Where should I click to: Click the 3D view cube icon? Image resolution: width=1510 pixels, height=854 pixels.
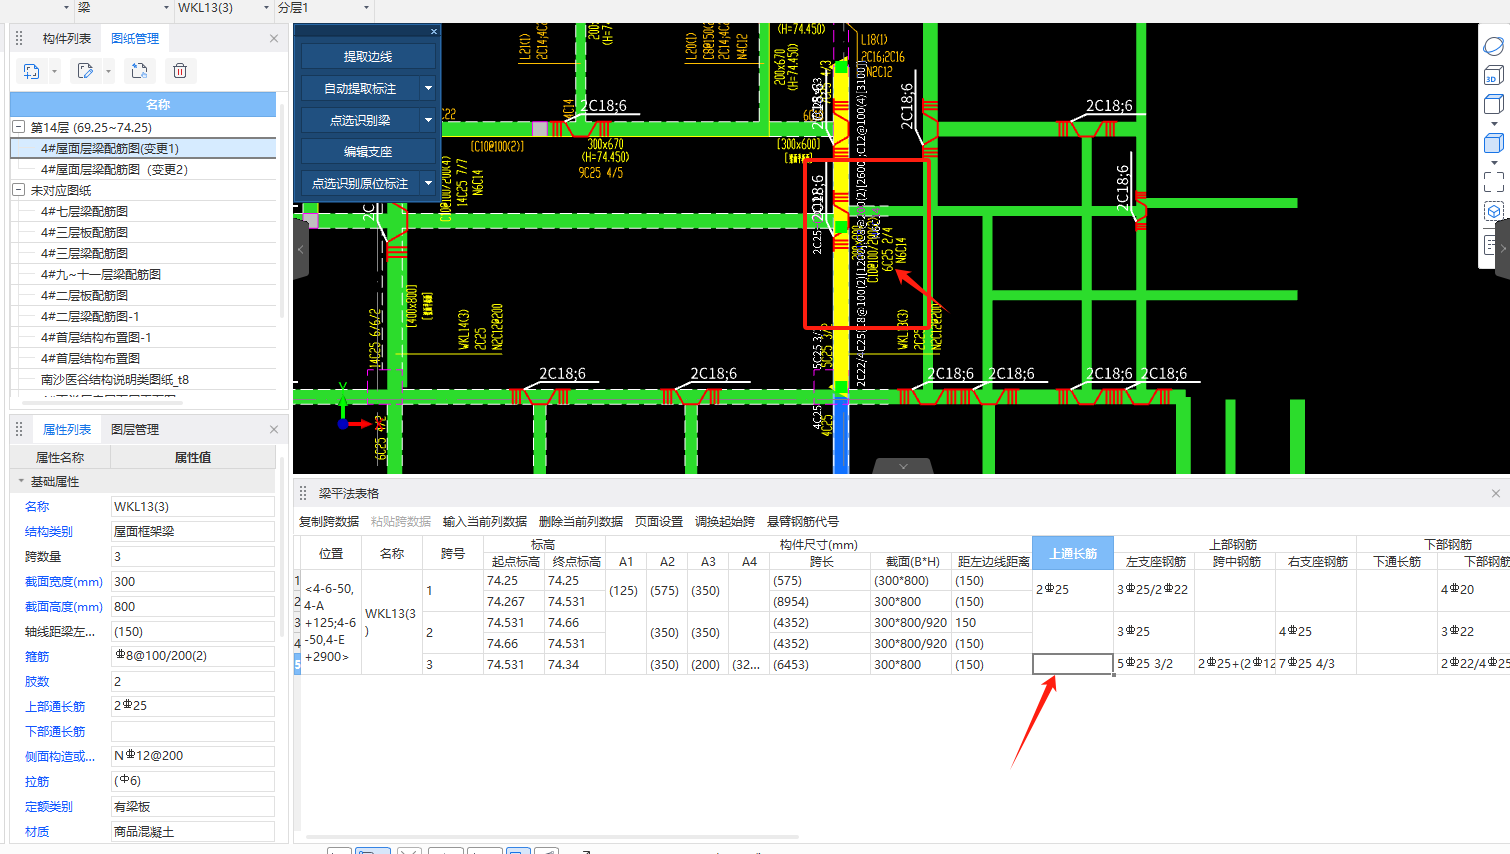point(1492,75)
